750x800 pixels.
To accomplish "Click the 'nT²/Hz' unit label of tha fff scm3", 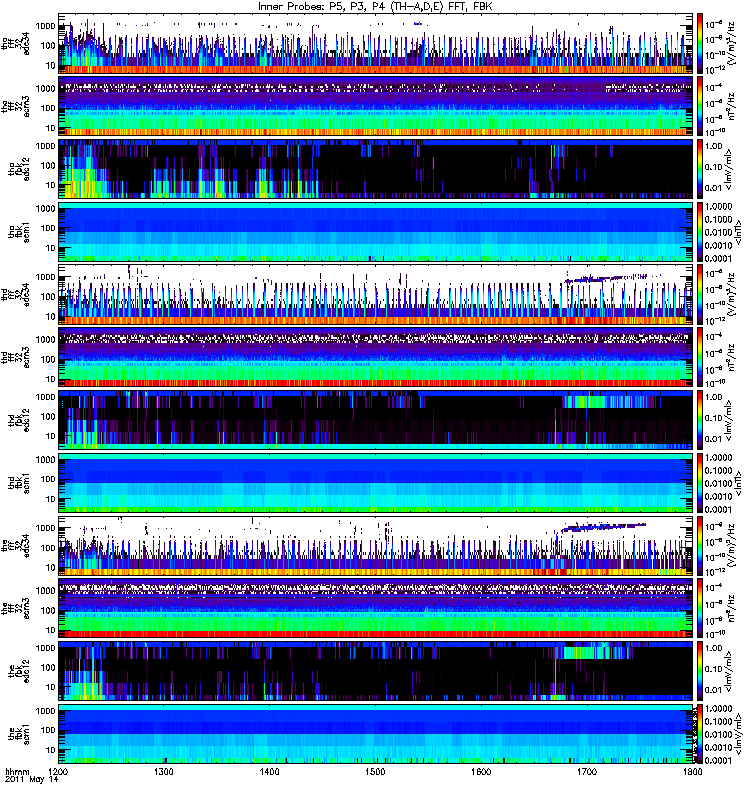I will click(x=733, y=106).
